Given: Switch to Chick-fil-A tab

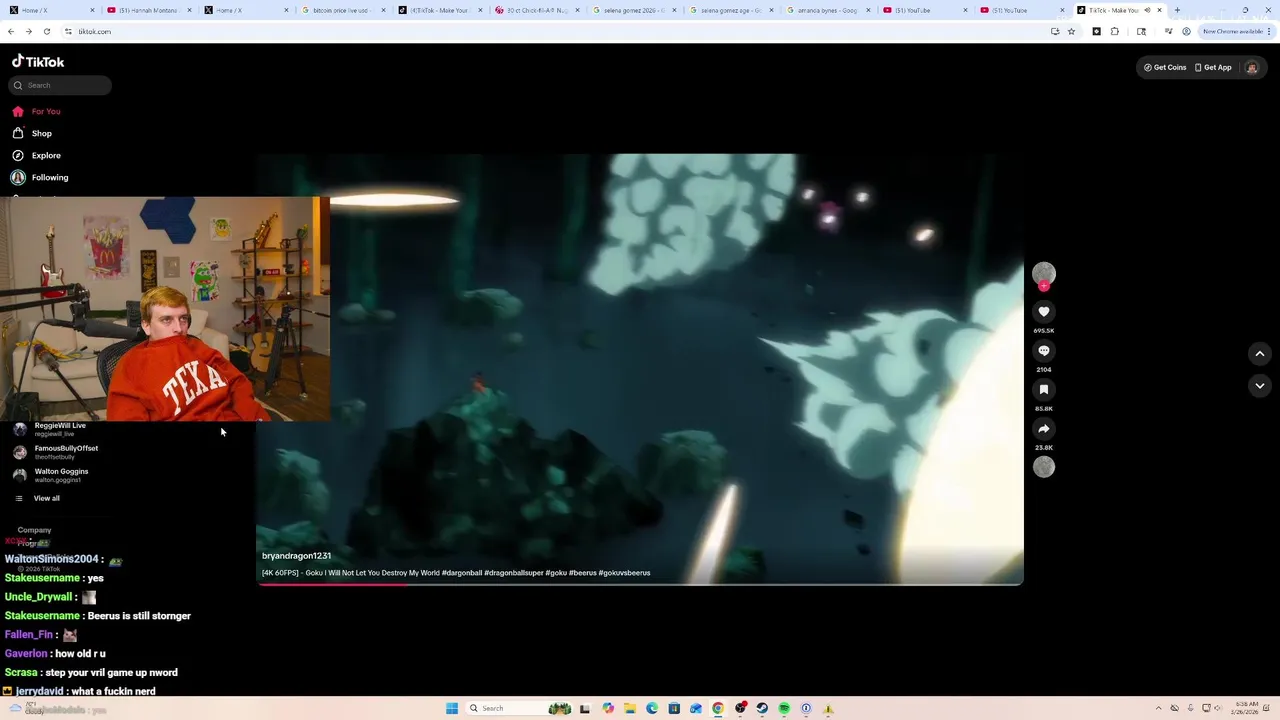Looking at the screenshot, I should coord(536,10).
